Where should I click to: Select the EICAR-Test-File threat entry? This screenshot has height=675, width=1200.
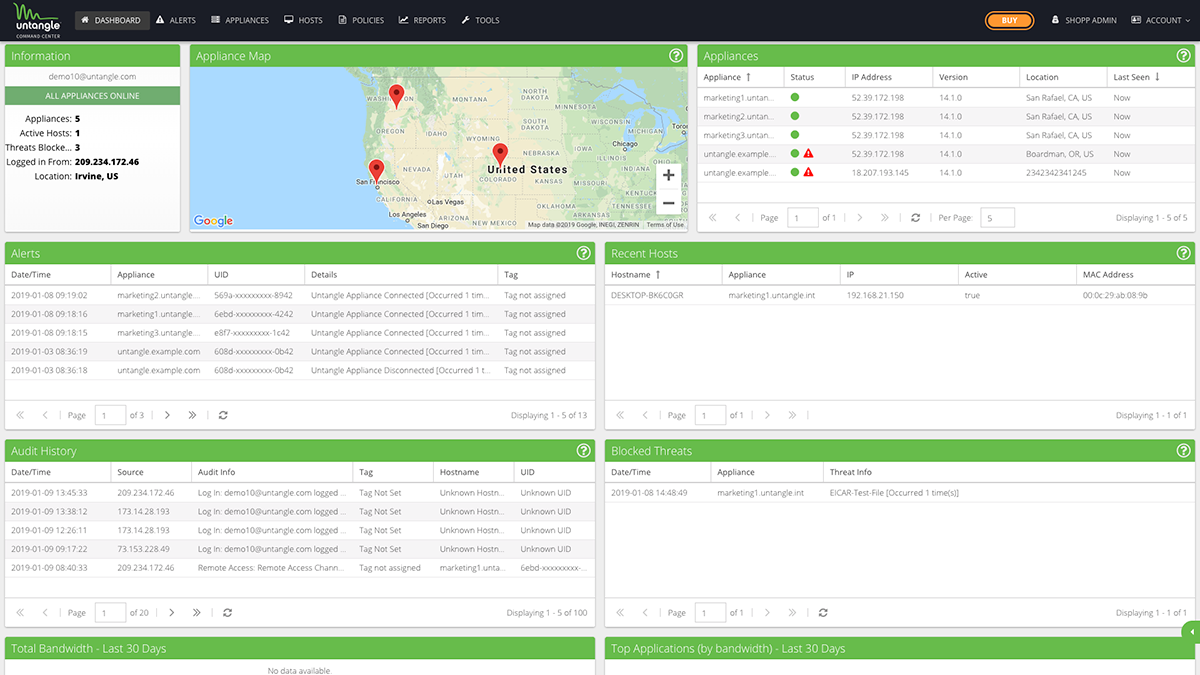(899, 493)
